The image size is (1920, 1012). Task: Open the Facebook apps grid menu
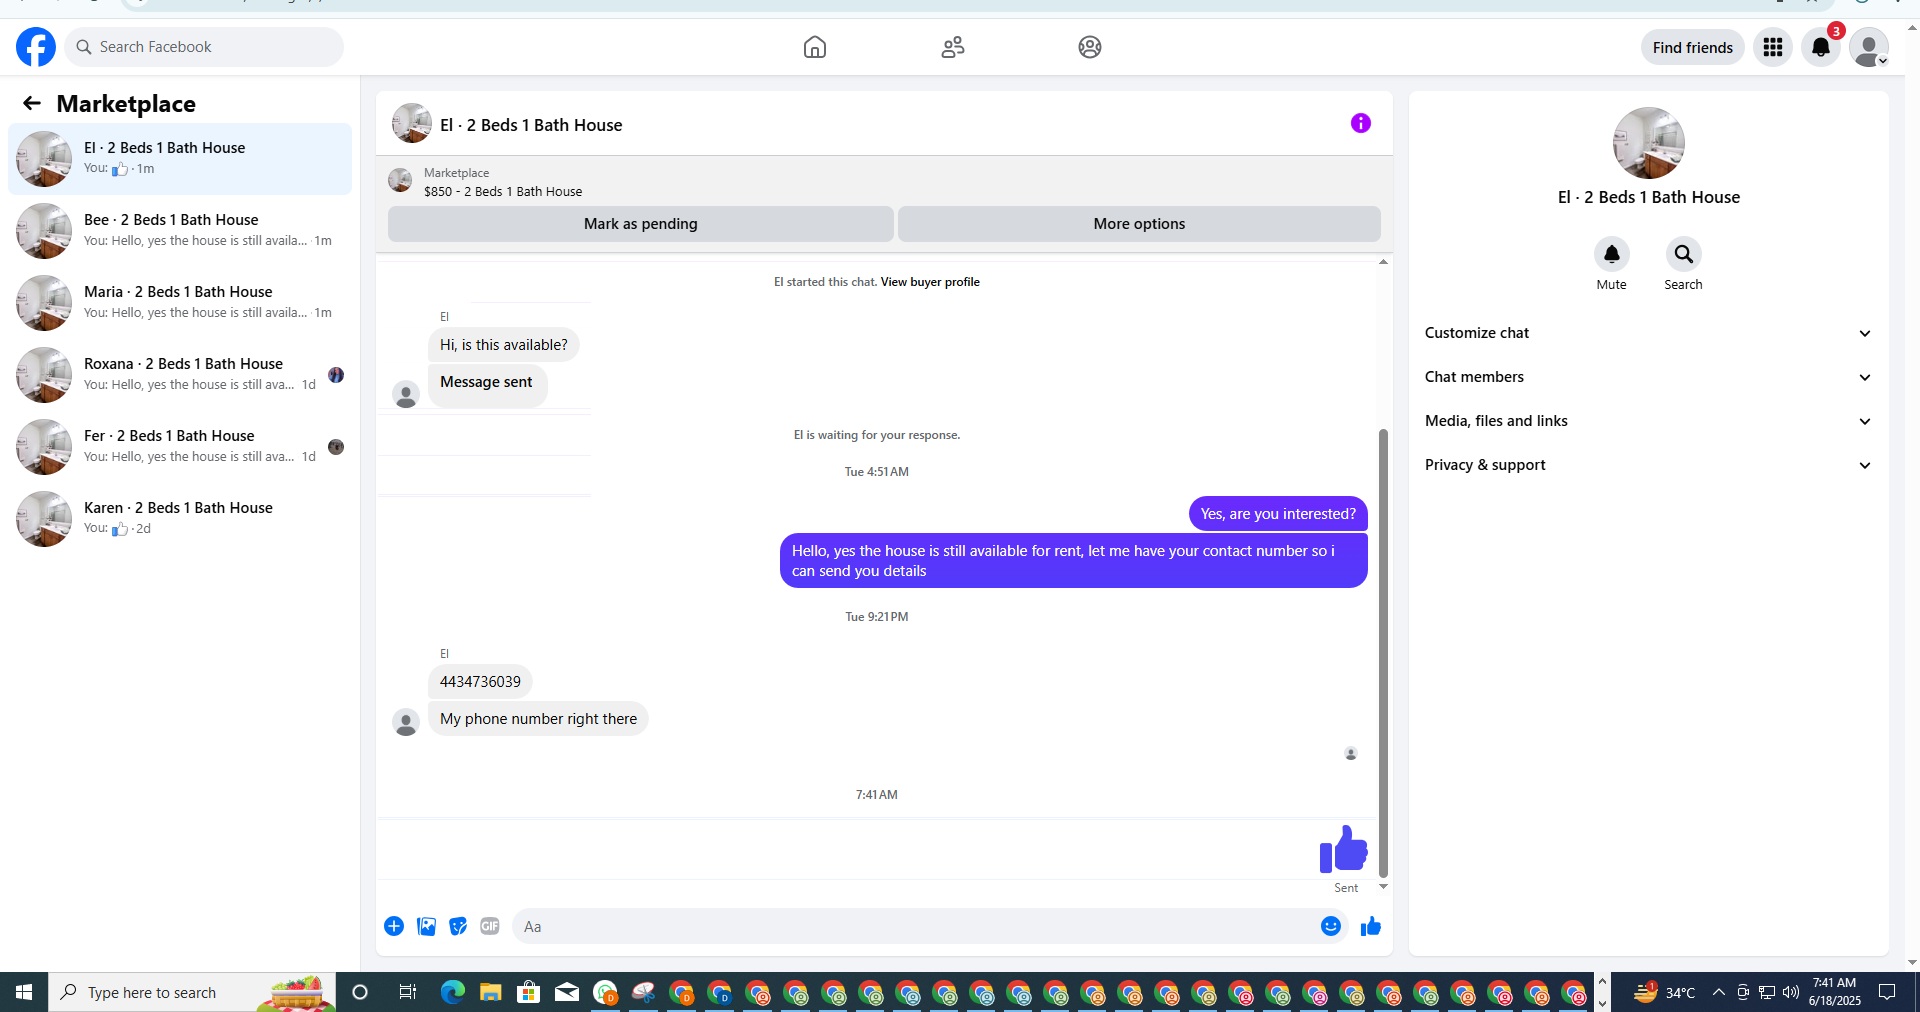tap(1773, 47)
